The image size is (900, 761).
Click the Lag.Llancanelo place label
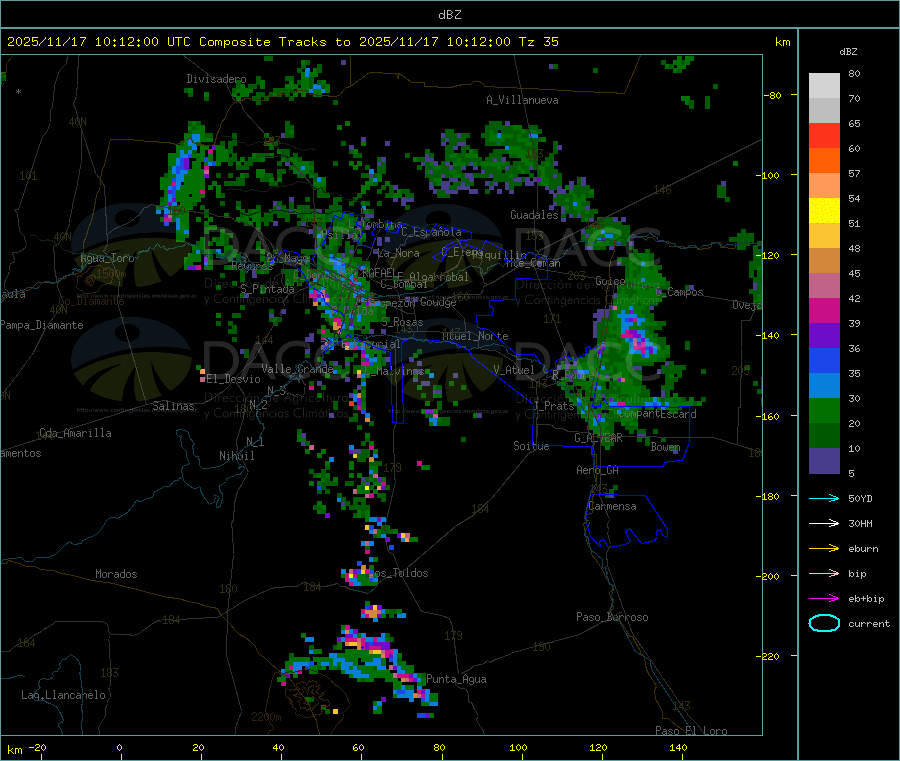(63, 695)
